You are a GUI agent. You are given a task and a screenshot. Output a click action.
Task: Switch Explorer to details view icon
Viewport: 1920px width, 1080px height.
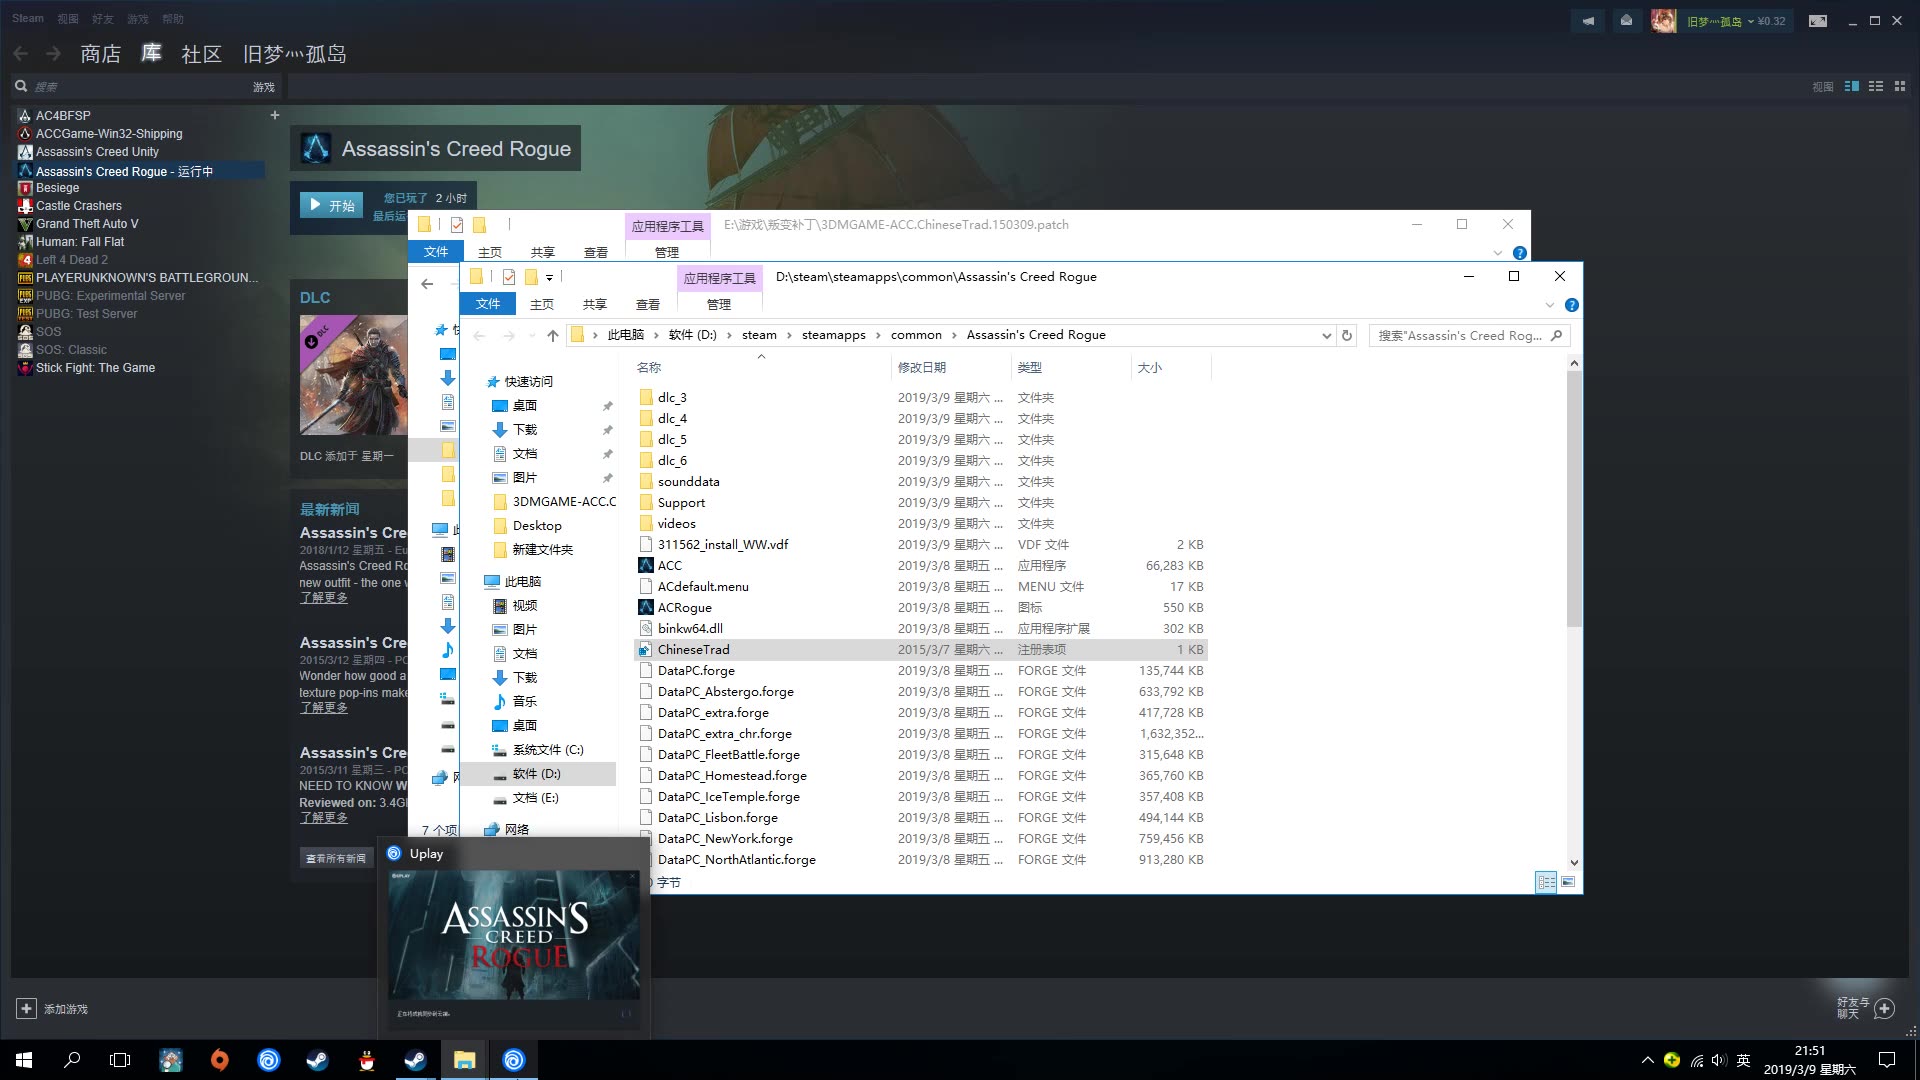pos(1546,882)
